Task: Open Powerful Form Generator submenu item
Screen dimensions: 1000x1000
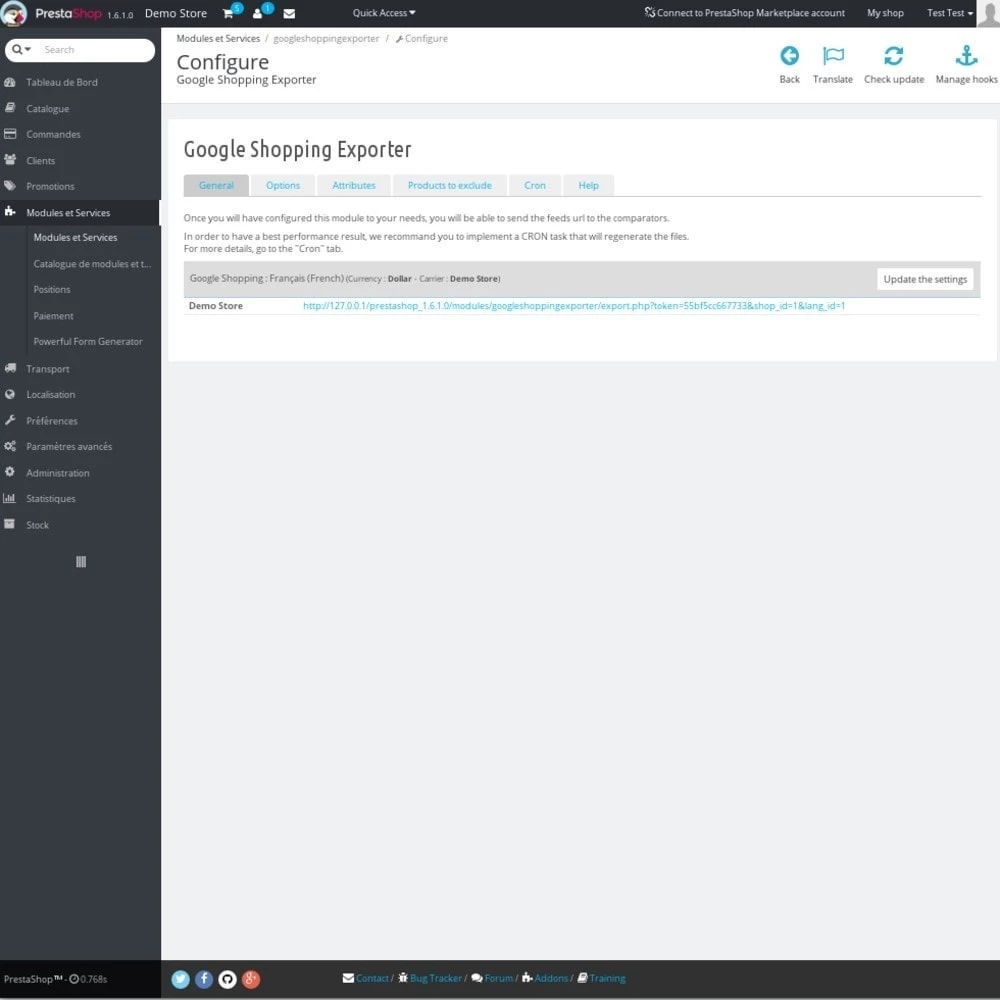Action: [88, 342]
